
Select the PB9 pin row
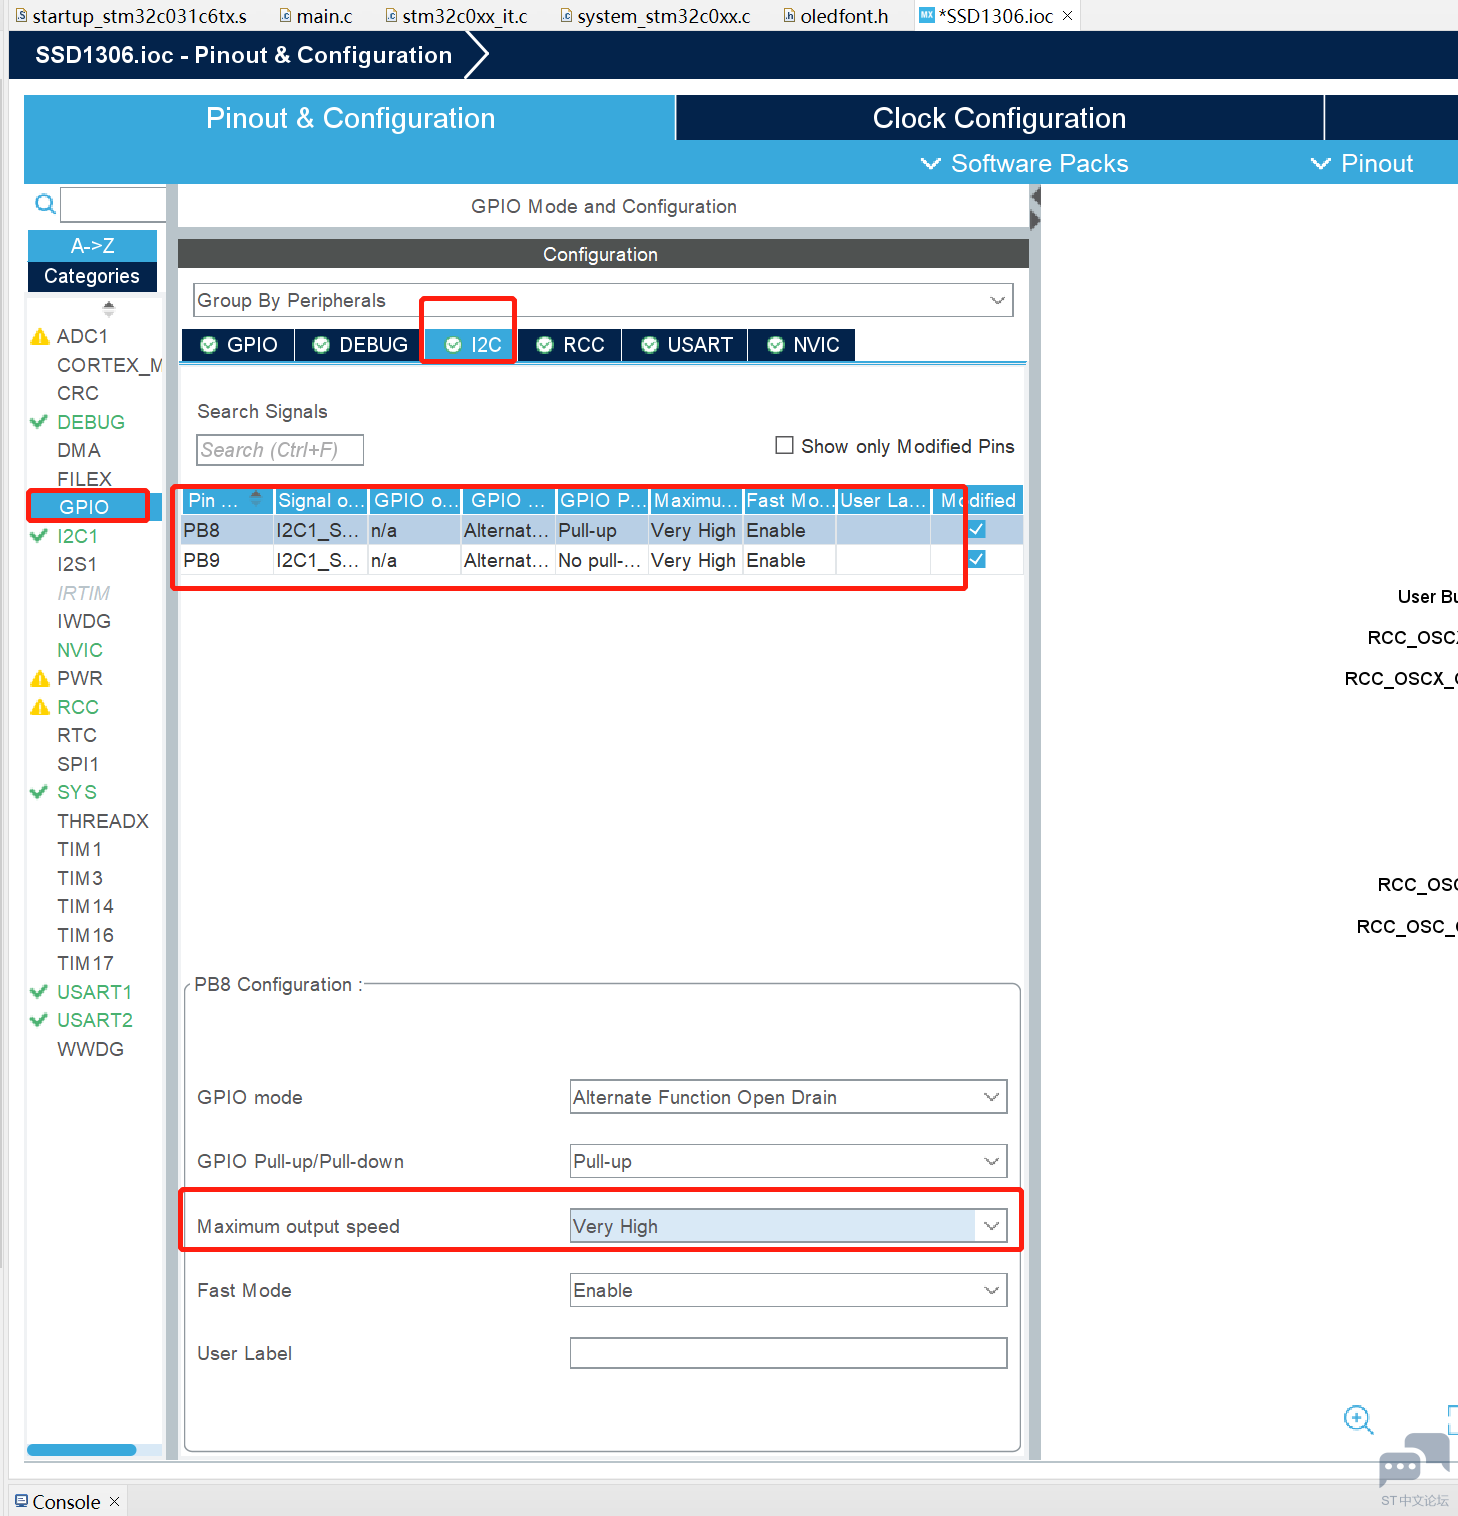click(602, 560)
